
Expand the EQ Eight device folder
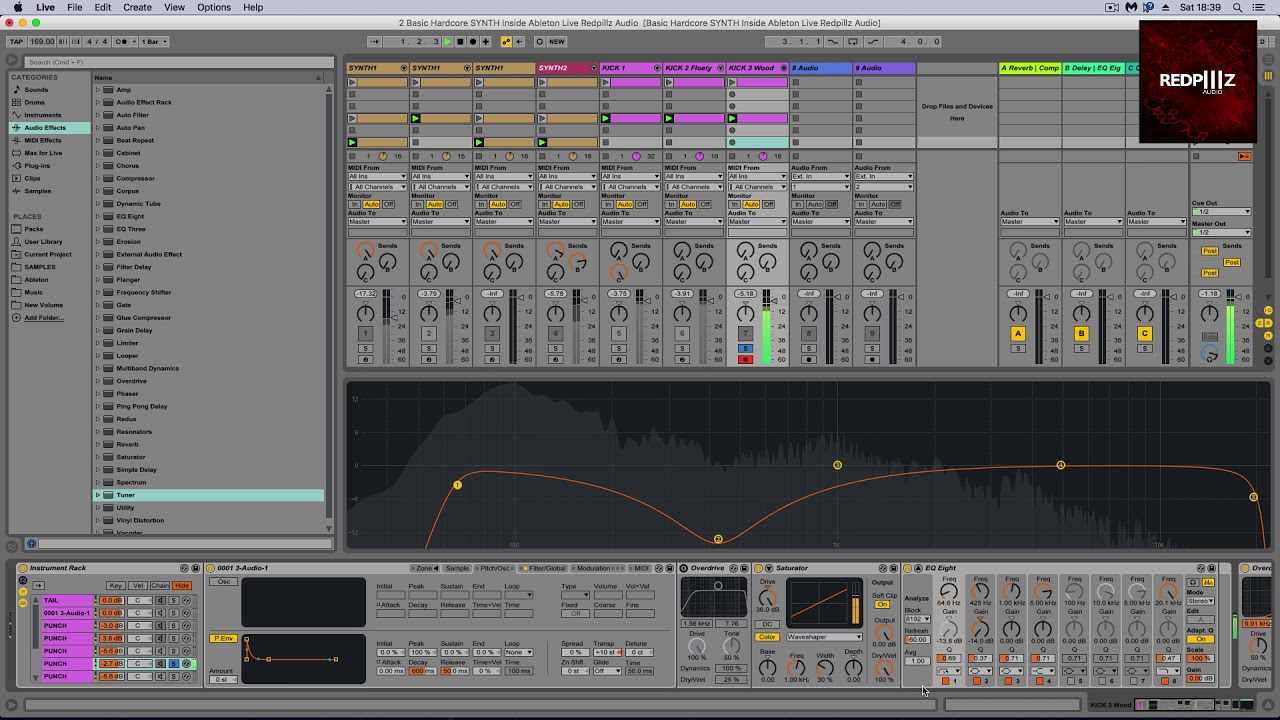pyautogui.click(x=98, y=216)
